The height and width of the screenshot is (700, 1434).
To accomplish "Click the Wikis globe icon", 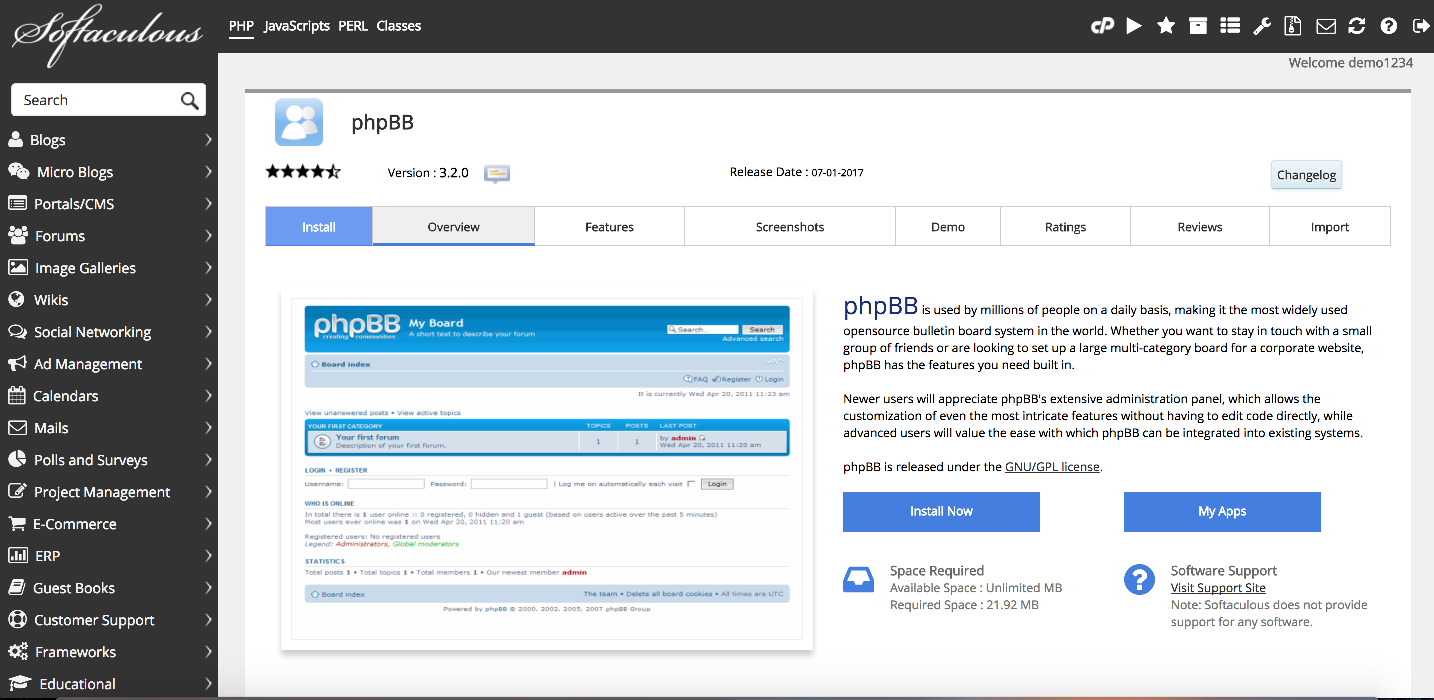I will pyautogui.click(x=16, y=300).
